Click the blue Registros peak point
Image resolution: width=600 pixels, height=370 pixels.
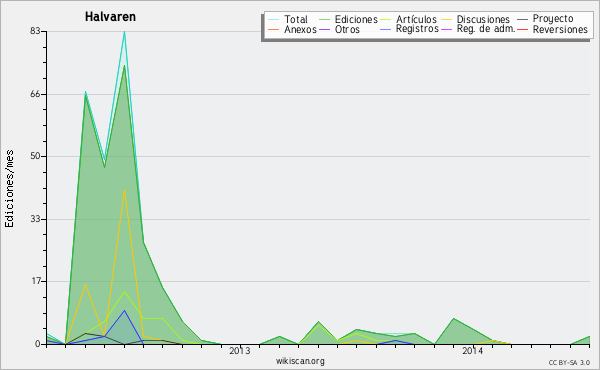pyautogui.click(x=124, y=310)
